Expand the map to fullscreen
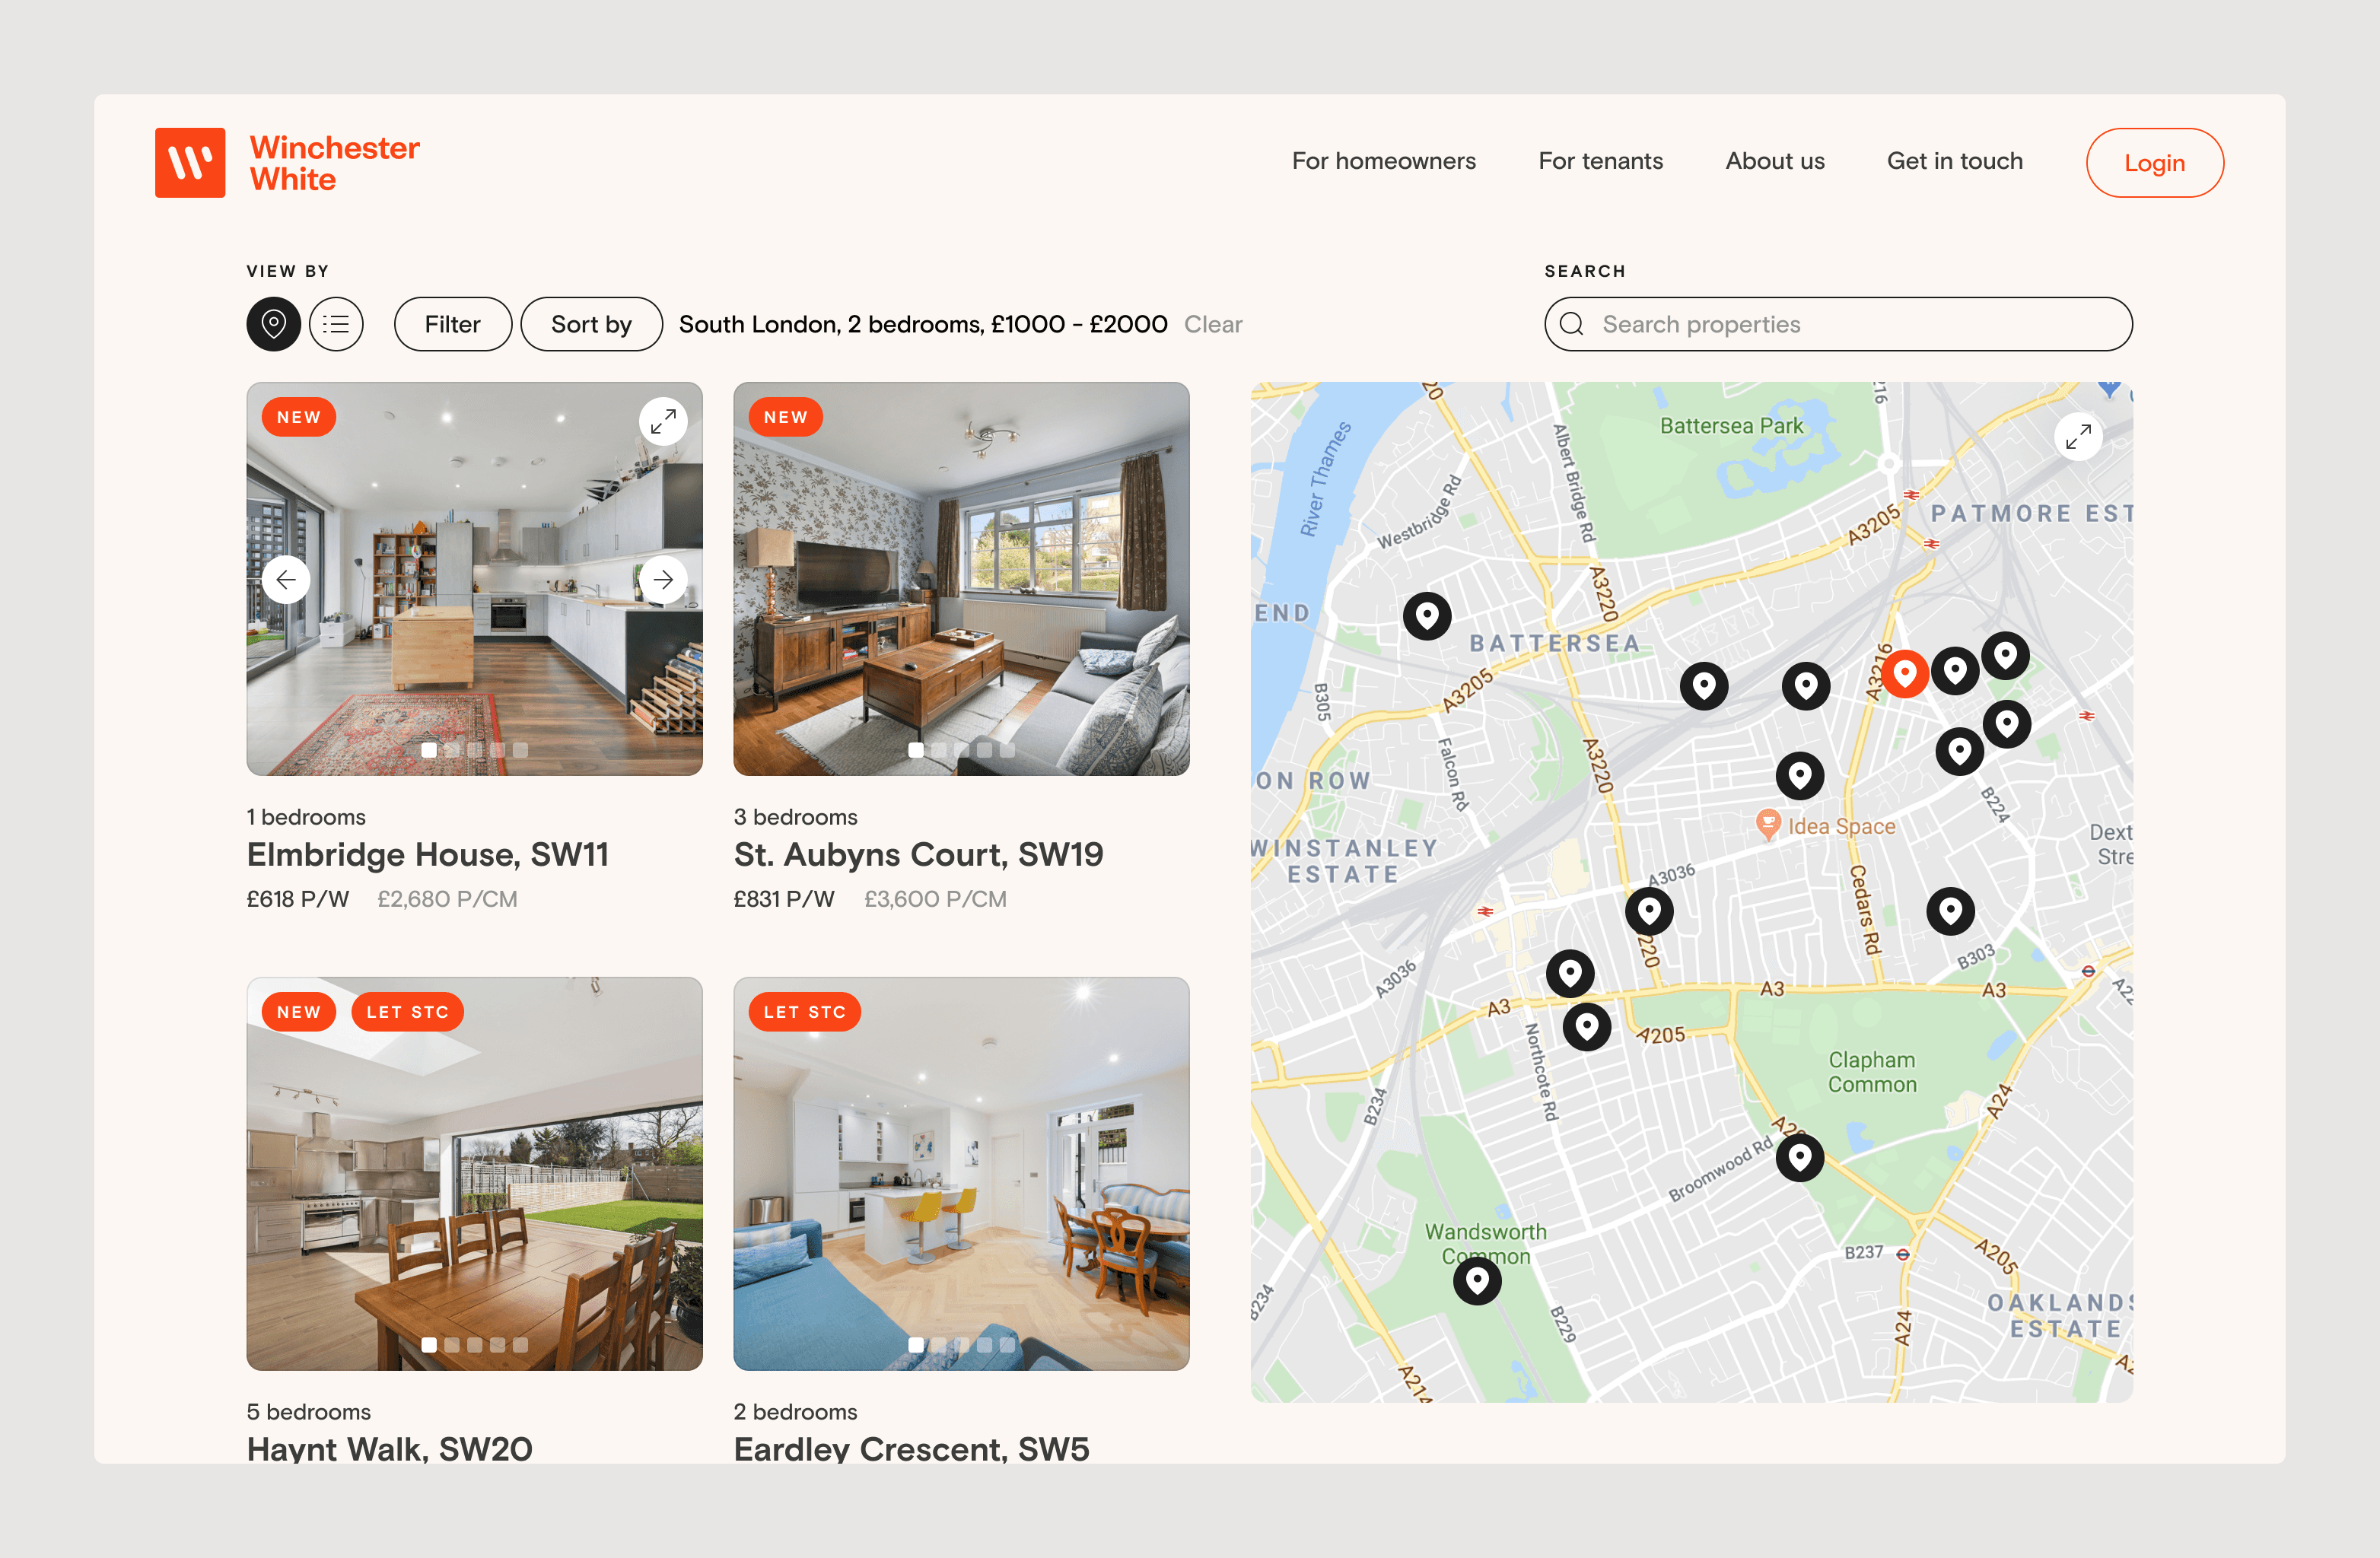The width and height of the screenshot is (2380, 1558). point(2078,437)
